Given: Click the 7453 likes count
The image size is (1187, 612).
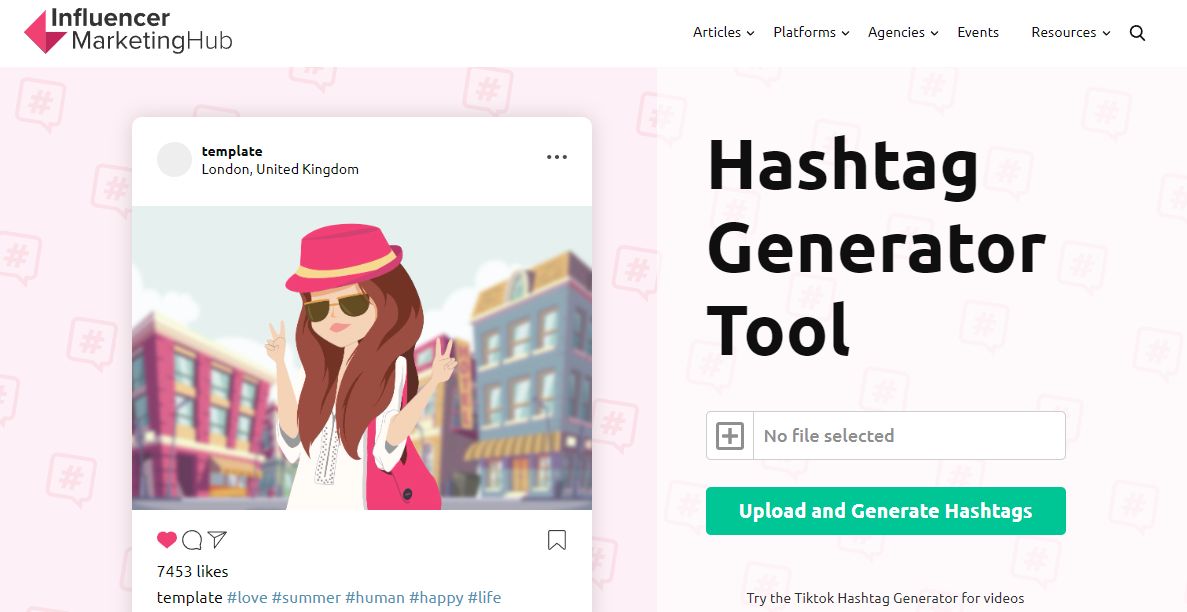Looking at the screenshot, I should [192, 571].
